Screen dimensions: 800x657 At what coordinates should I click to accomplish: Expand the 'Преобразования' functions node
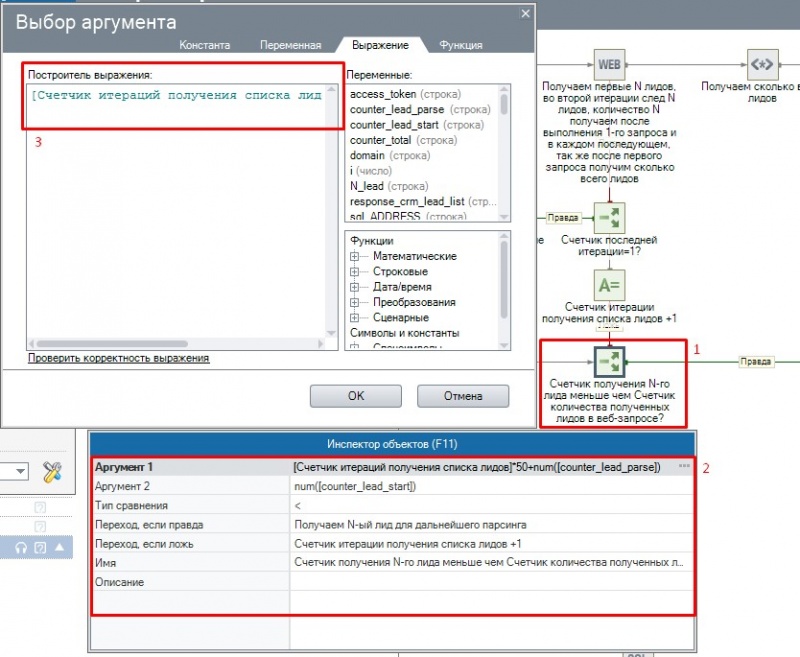(x=355, y=302)
